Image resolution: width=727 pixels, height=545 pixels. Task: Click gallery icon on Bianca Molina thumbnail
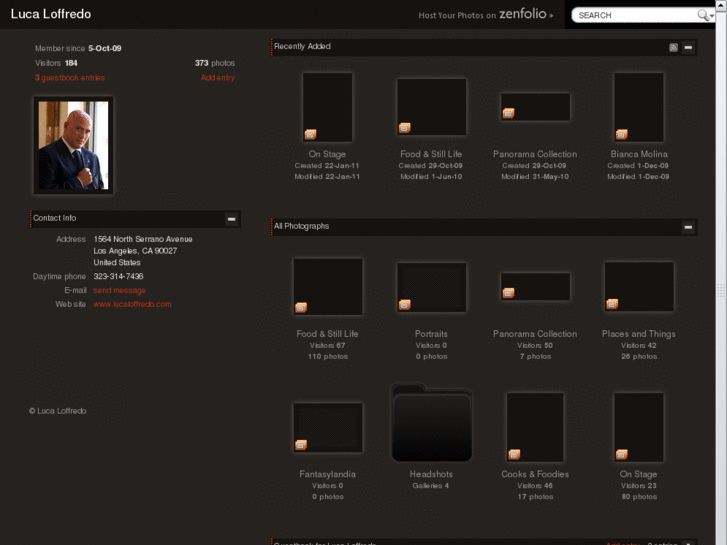point(622,134)
